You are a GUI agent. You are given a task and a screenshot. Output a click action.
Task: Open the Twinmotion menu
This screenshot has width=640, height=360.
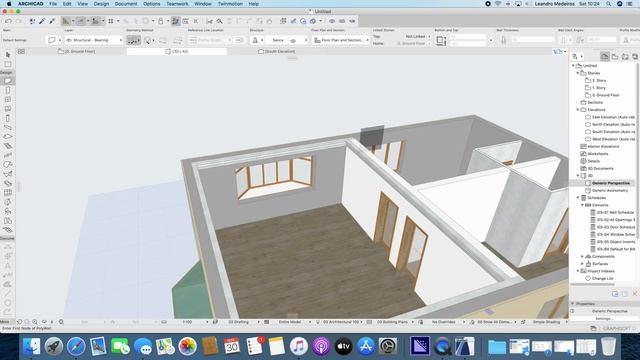point(230,4)
